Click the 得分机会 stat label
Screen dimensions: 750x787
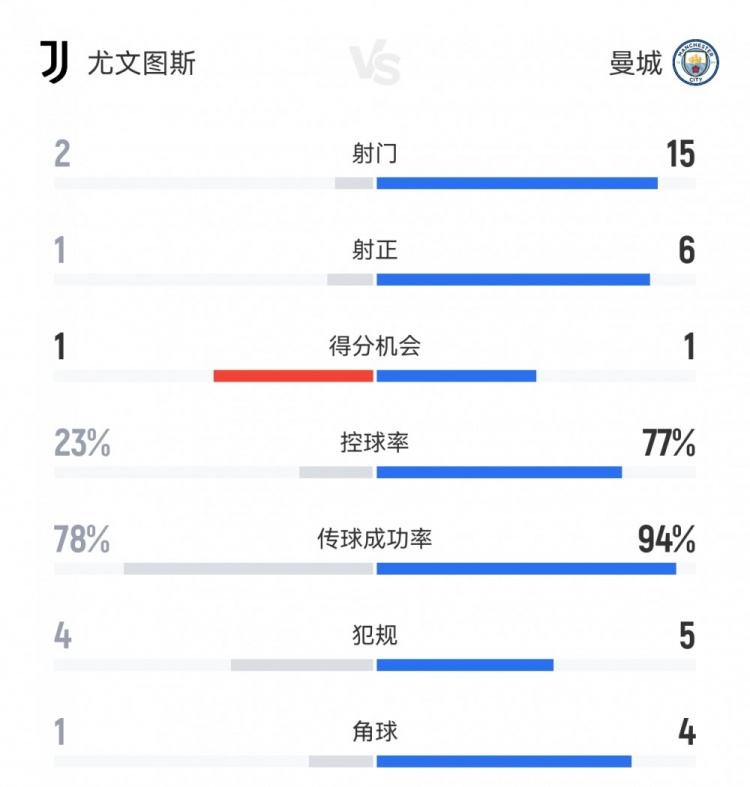pyautogui.click(x=375, y=346)
